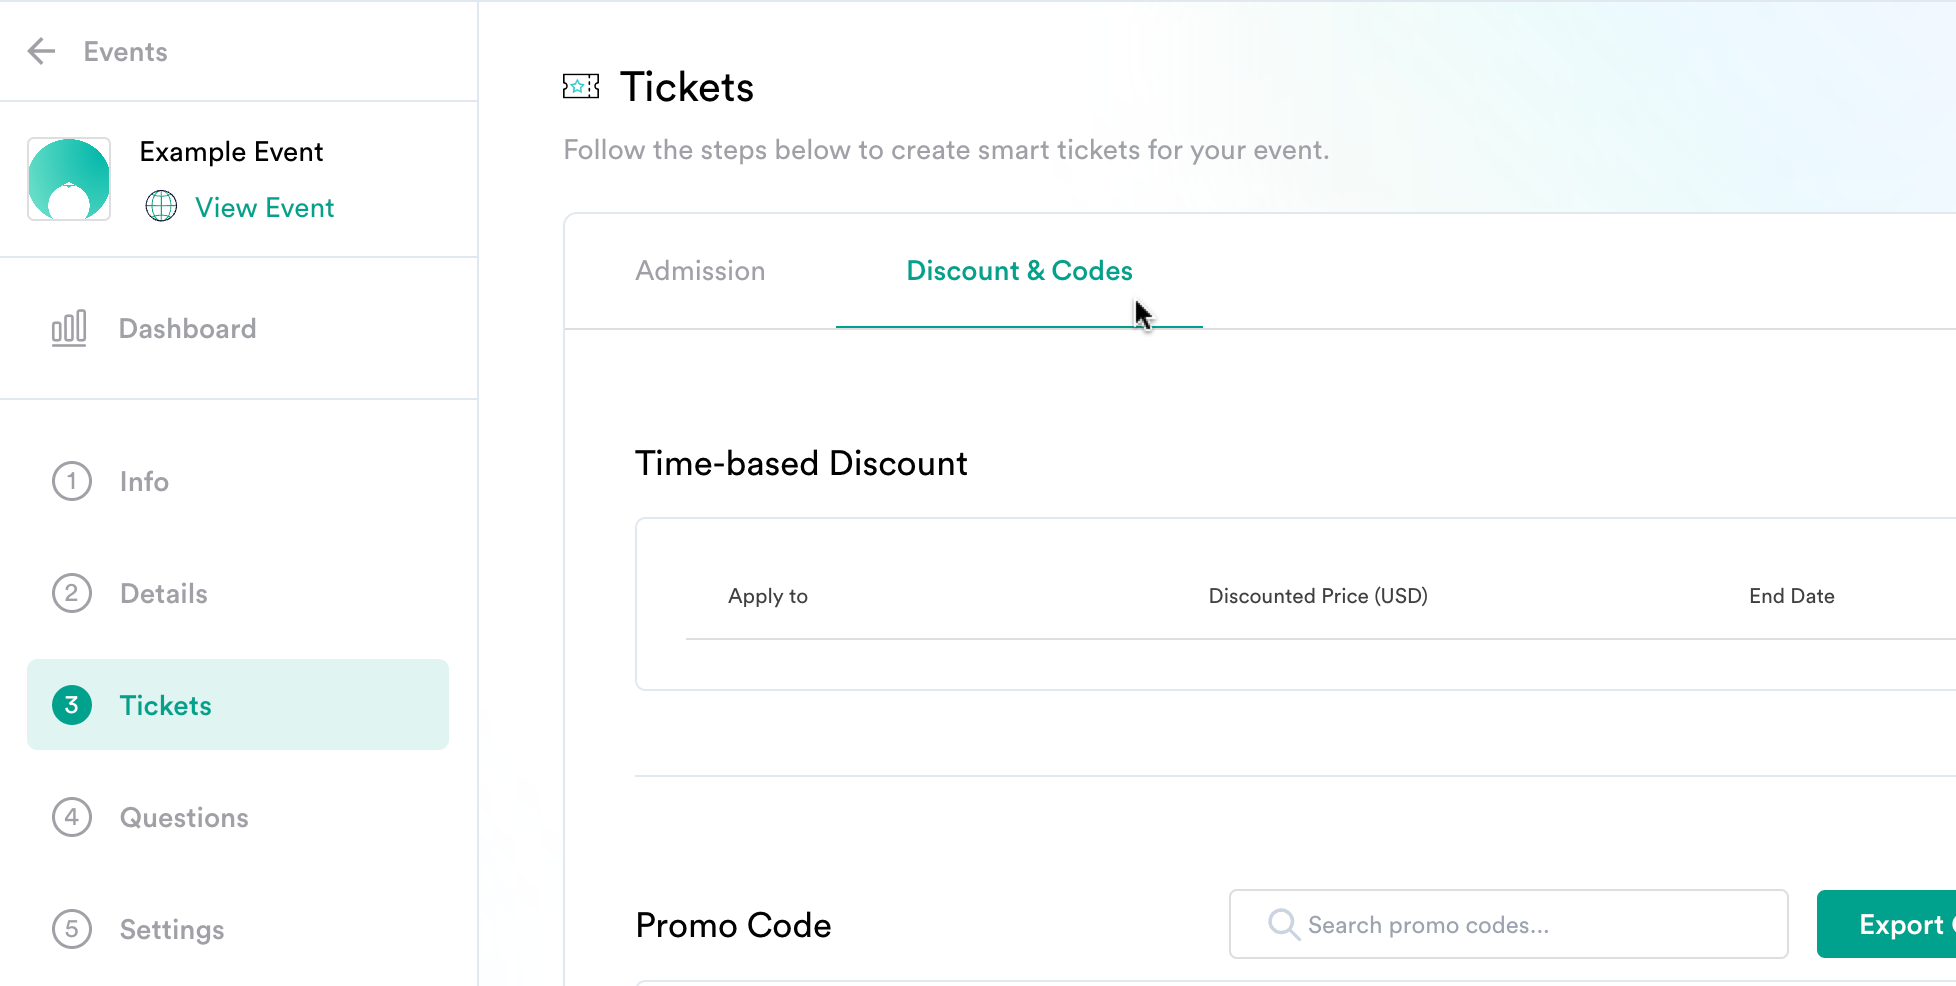Go to the Info step
The height and width of the screenshot is (986, 1956).
click(x=238, y=481)
